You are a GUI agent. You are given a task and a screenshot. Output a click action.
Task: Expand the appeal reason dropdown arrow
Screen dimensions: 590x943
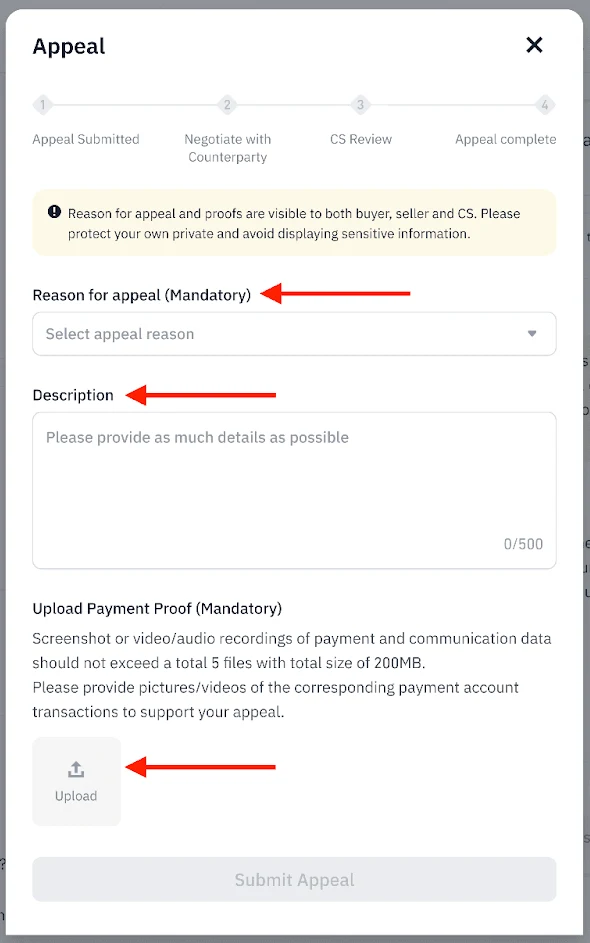point(532,334)
